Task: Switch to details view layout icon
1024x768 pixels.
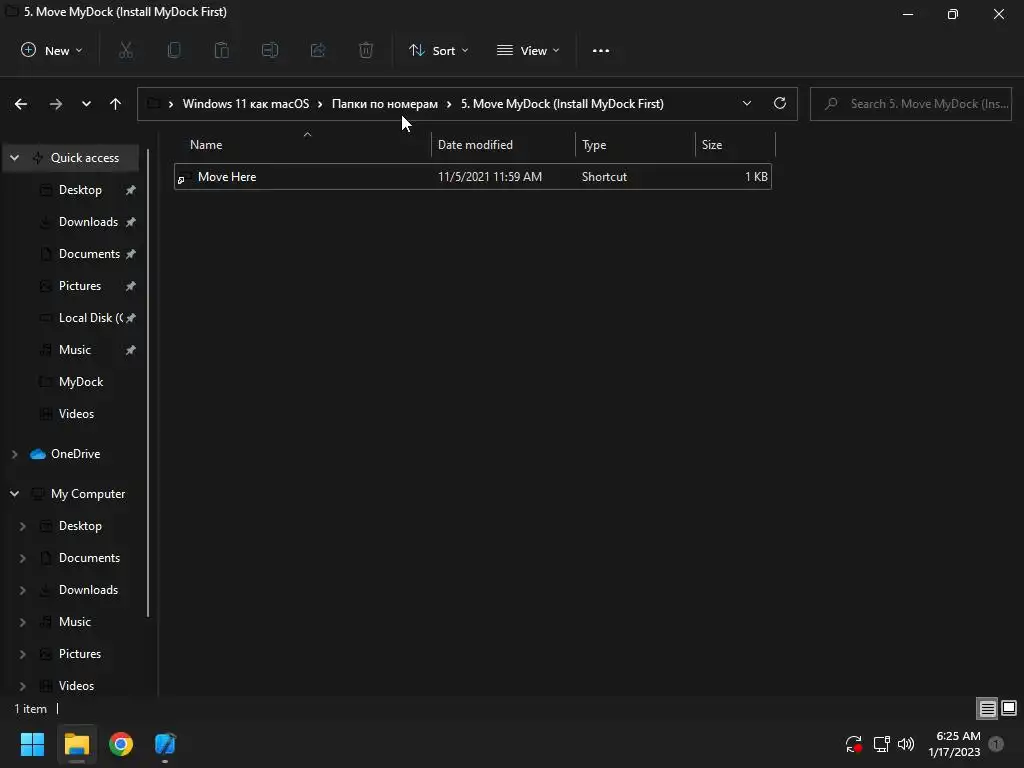Action: 987,709
